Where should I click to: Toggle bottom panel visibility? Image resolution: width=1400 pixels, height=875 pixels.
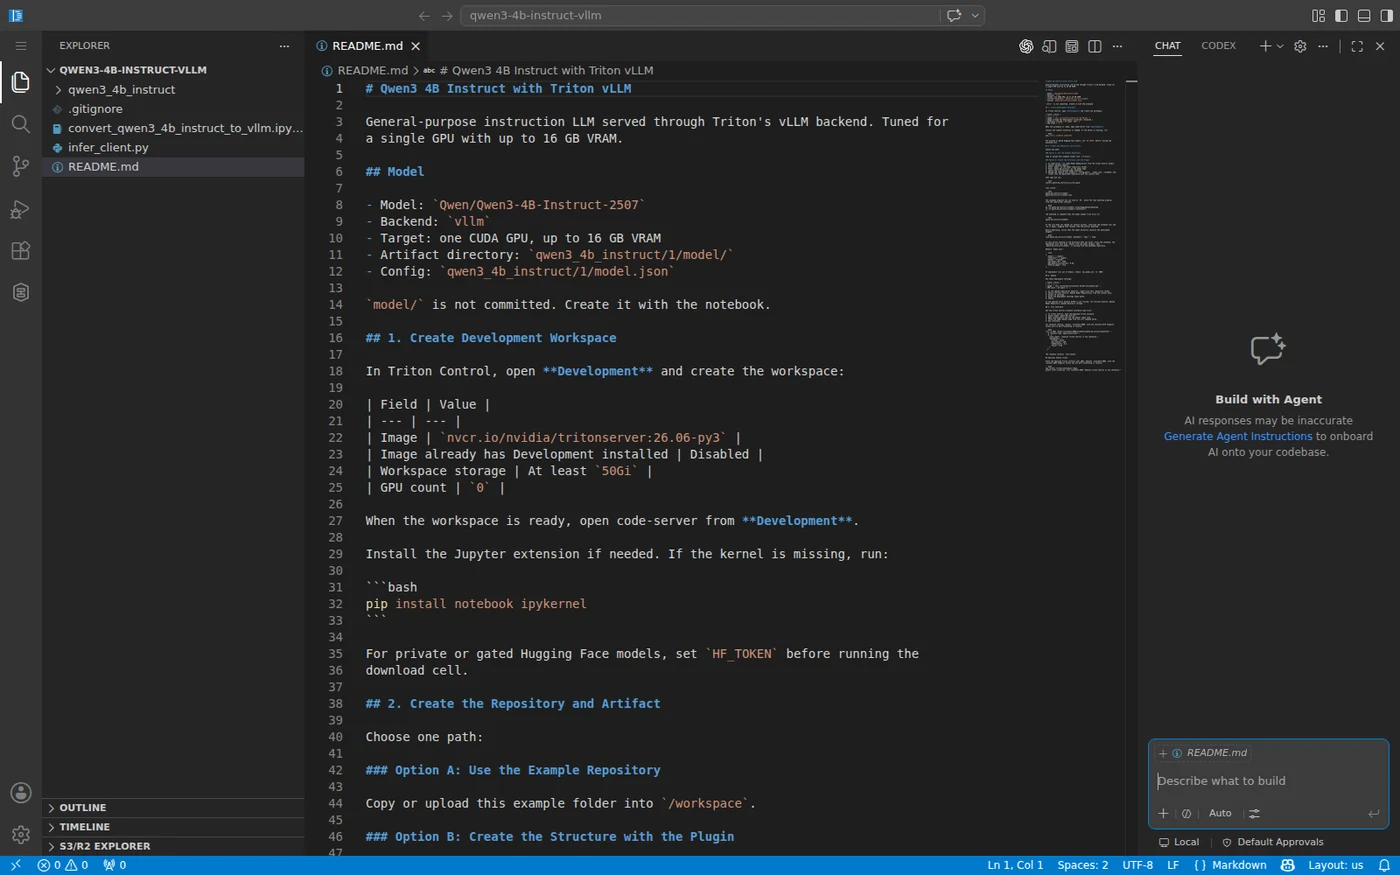click(x=1363, y=15)
